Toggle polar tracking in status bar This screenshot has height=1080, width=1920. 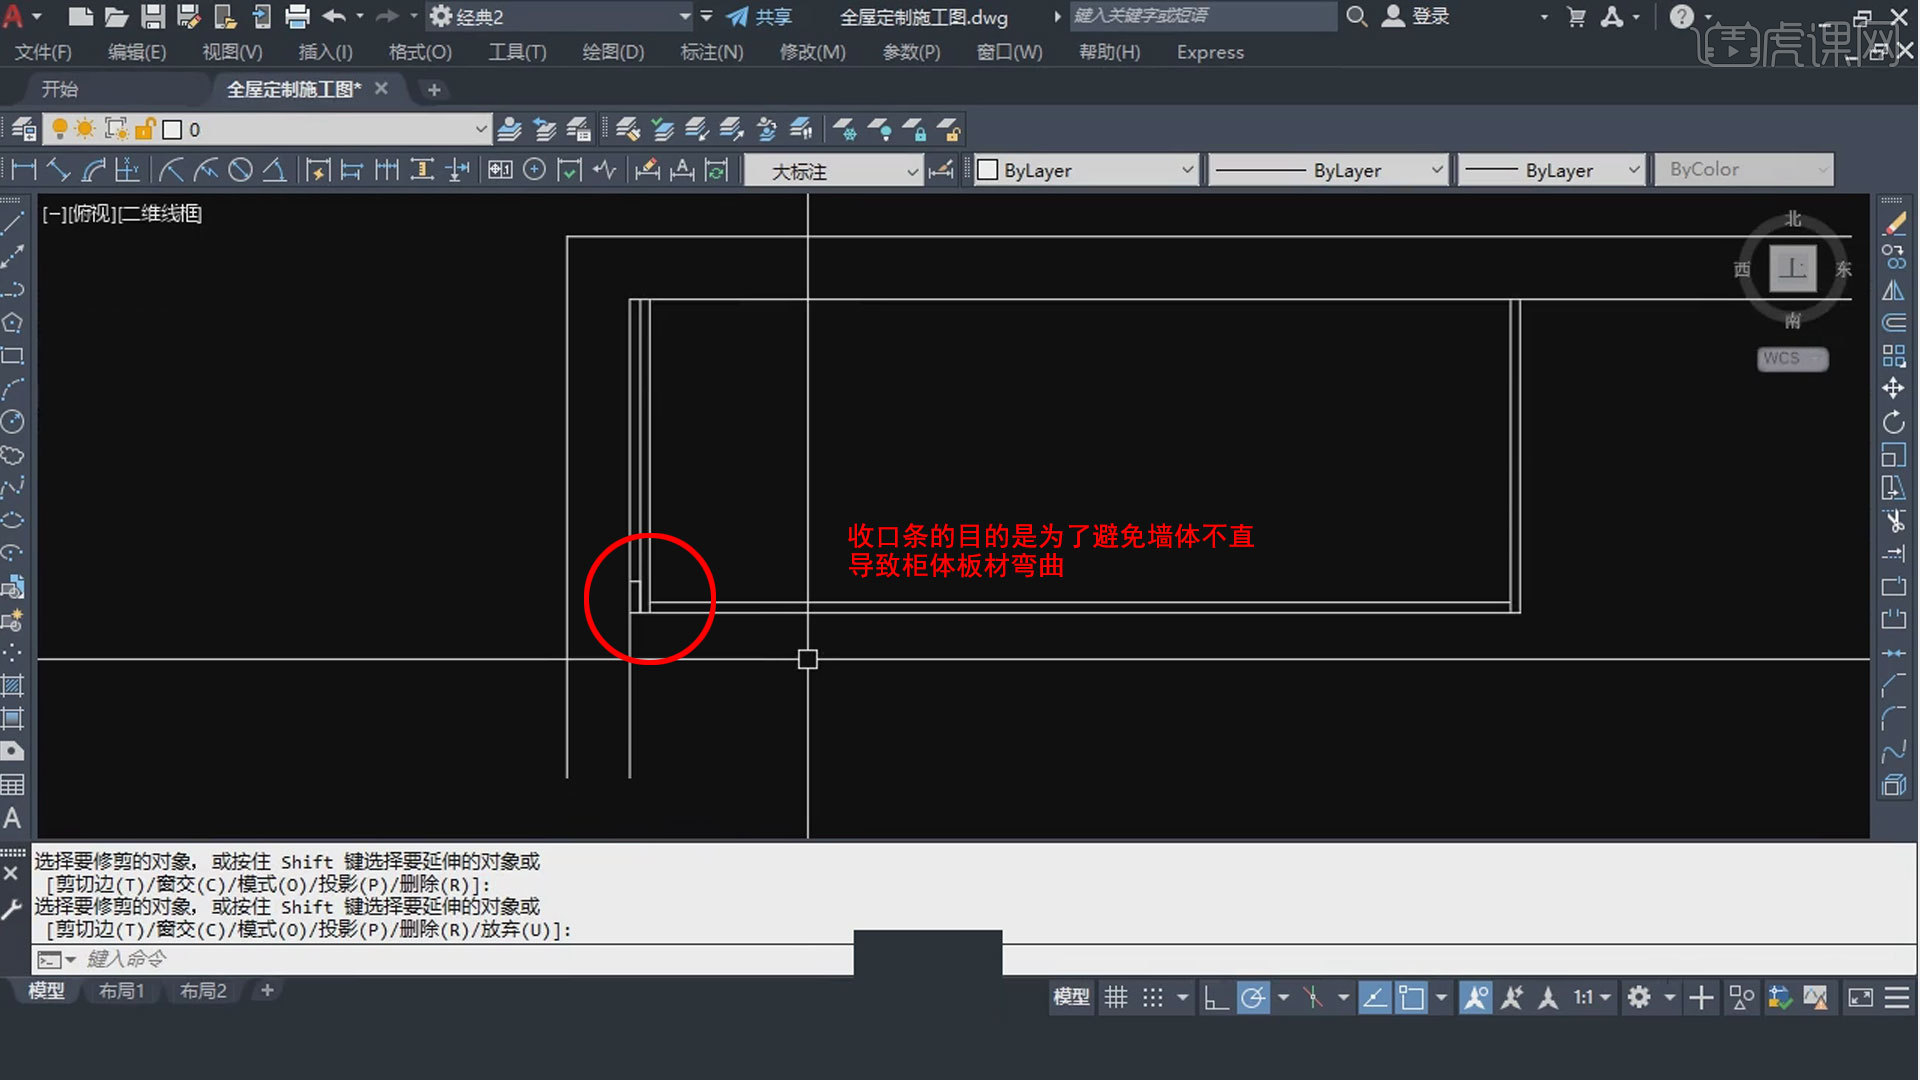pyautogui.click(x=1253, y=997)
